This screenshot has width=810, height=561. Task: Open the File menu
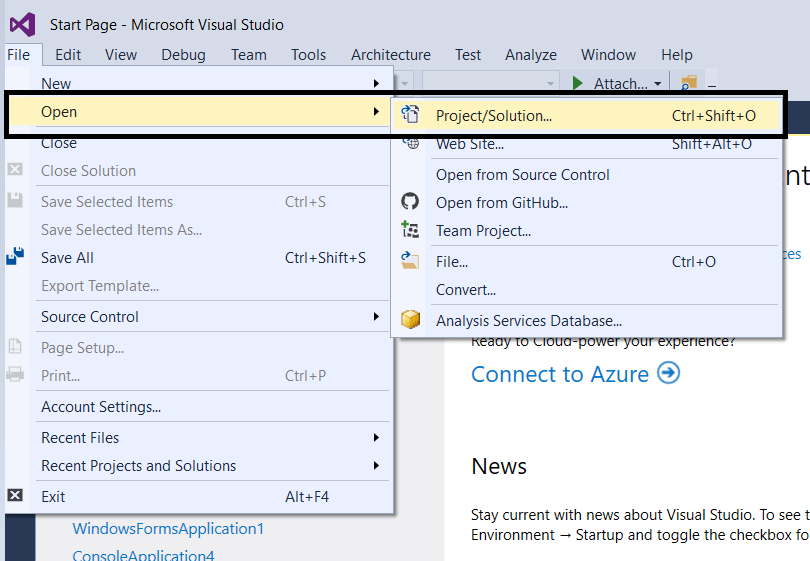point(19,55)
